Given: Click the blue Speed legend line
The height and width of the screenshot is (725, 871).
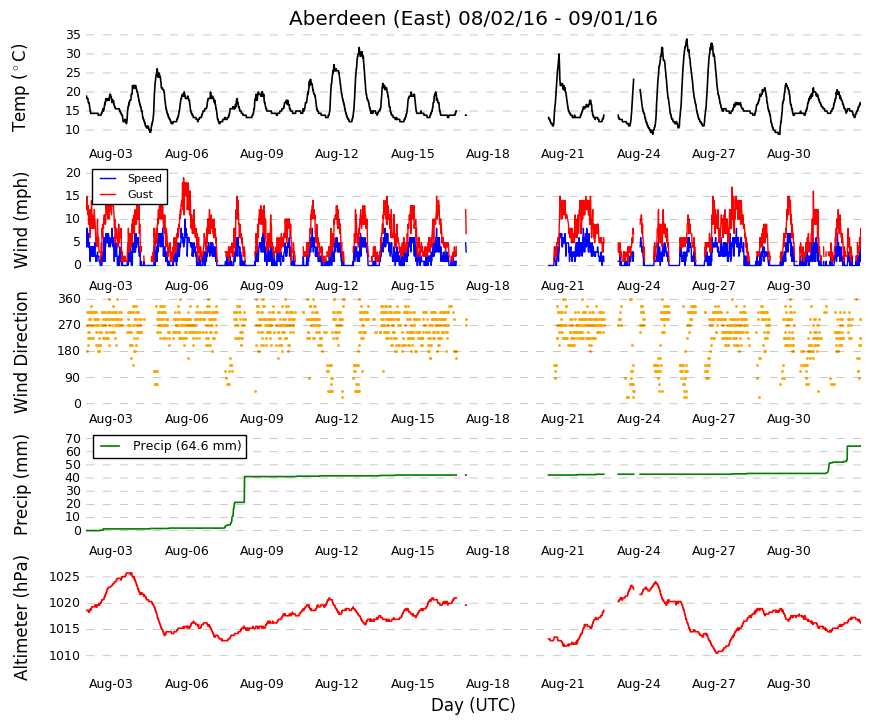Looking at the screenshot, I should (108, 178).
